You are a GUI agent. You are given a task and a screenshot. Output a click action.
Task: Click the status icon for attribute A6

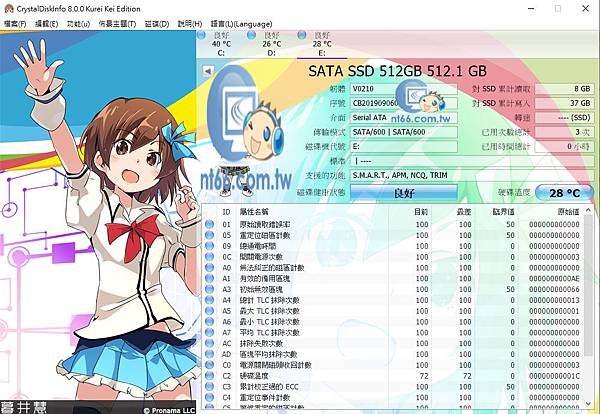coord(209,322)
